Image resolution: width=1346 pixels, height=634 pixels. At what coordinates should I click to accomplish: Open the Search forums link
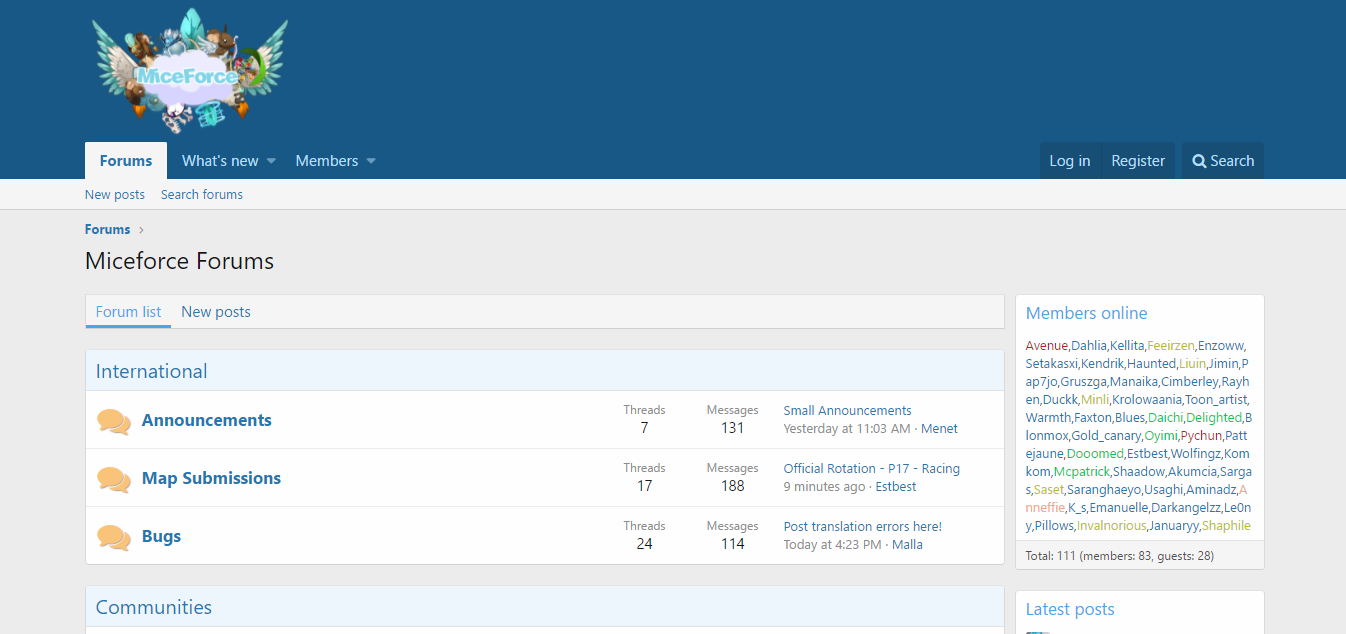click(202, 195)
